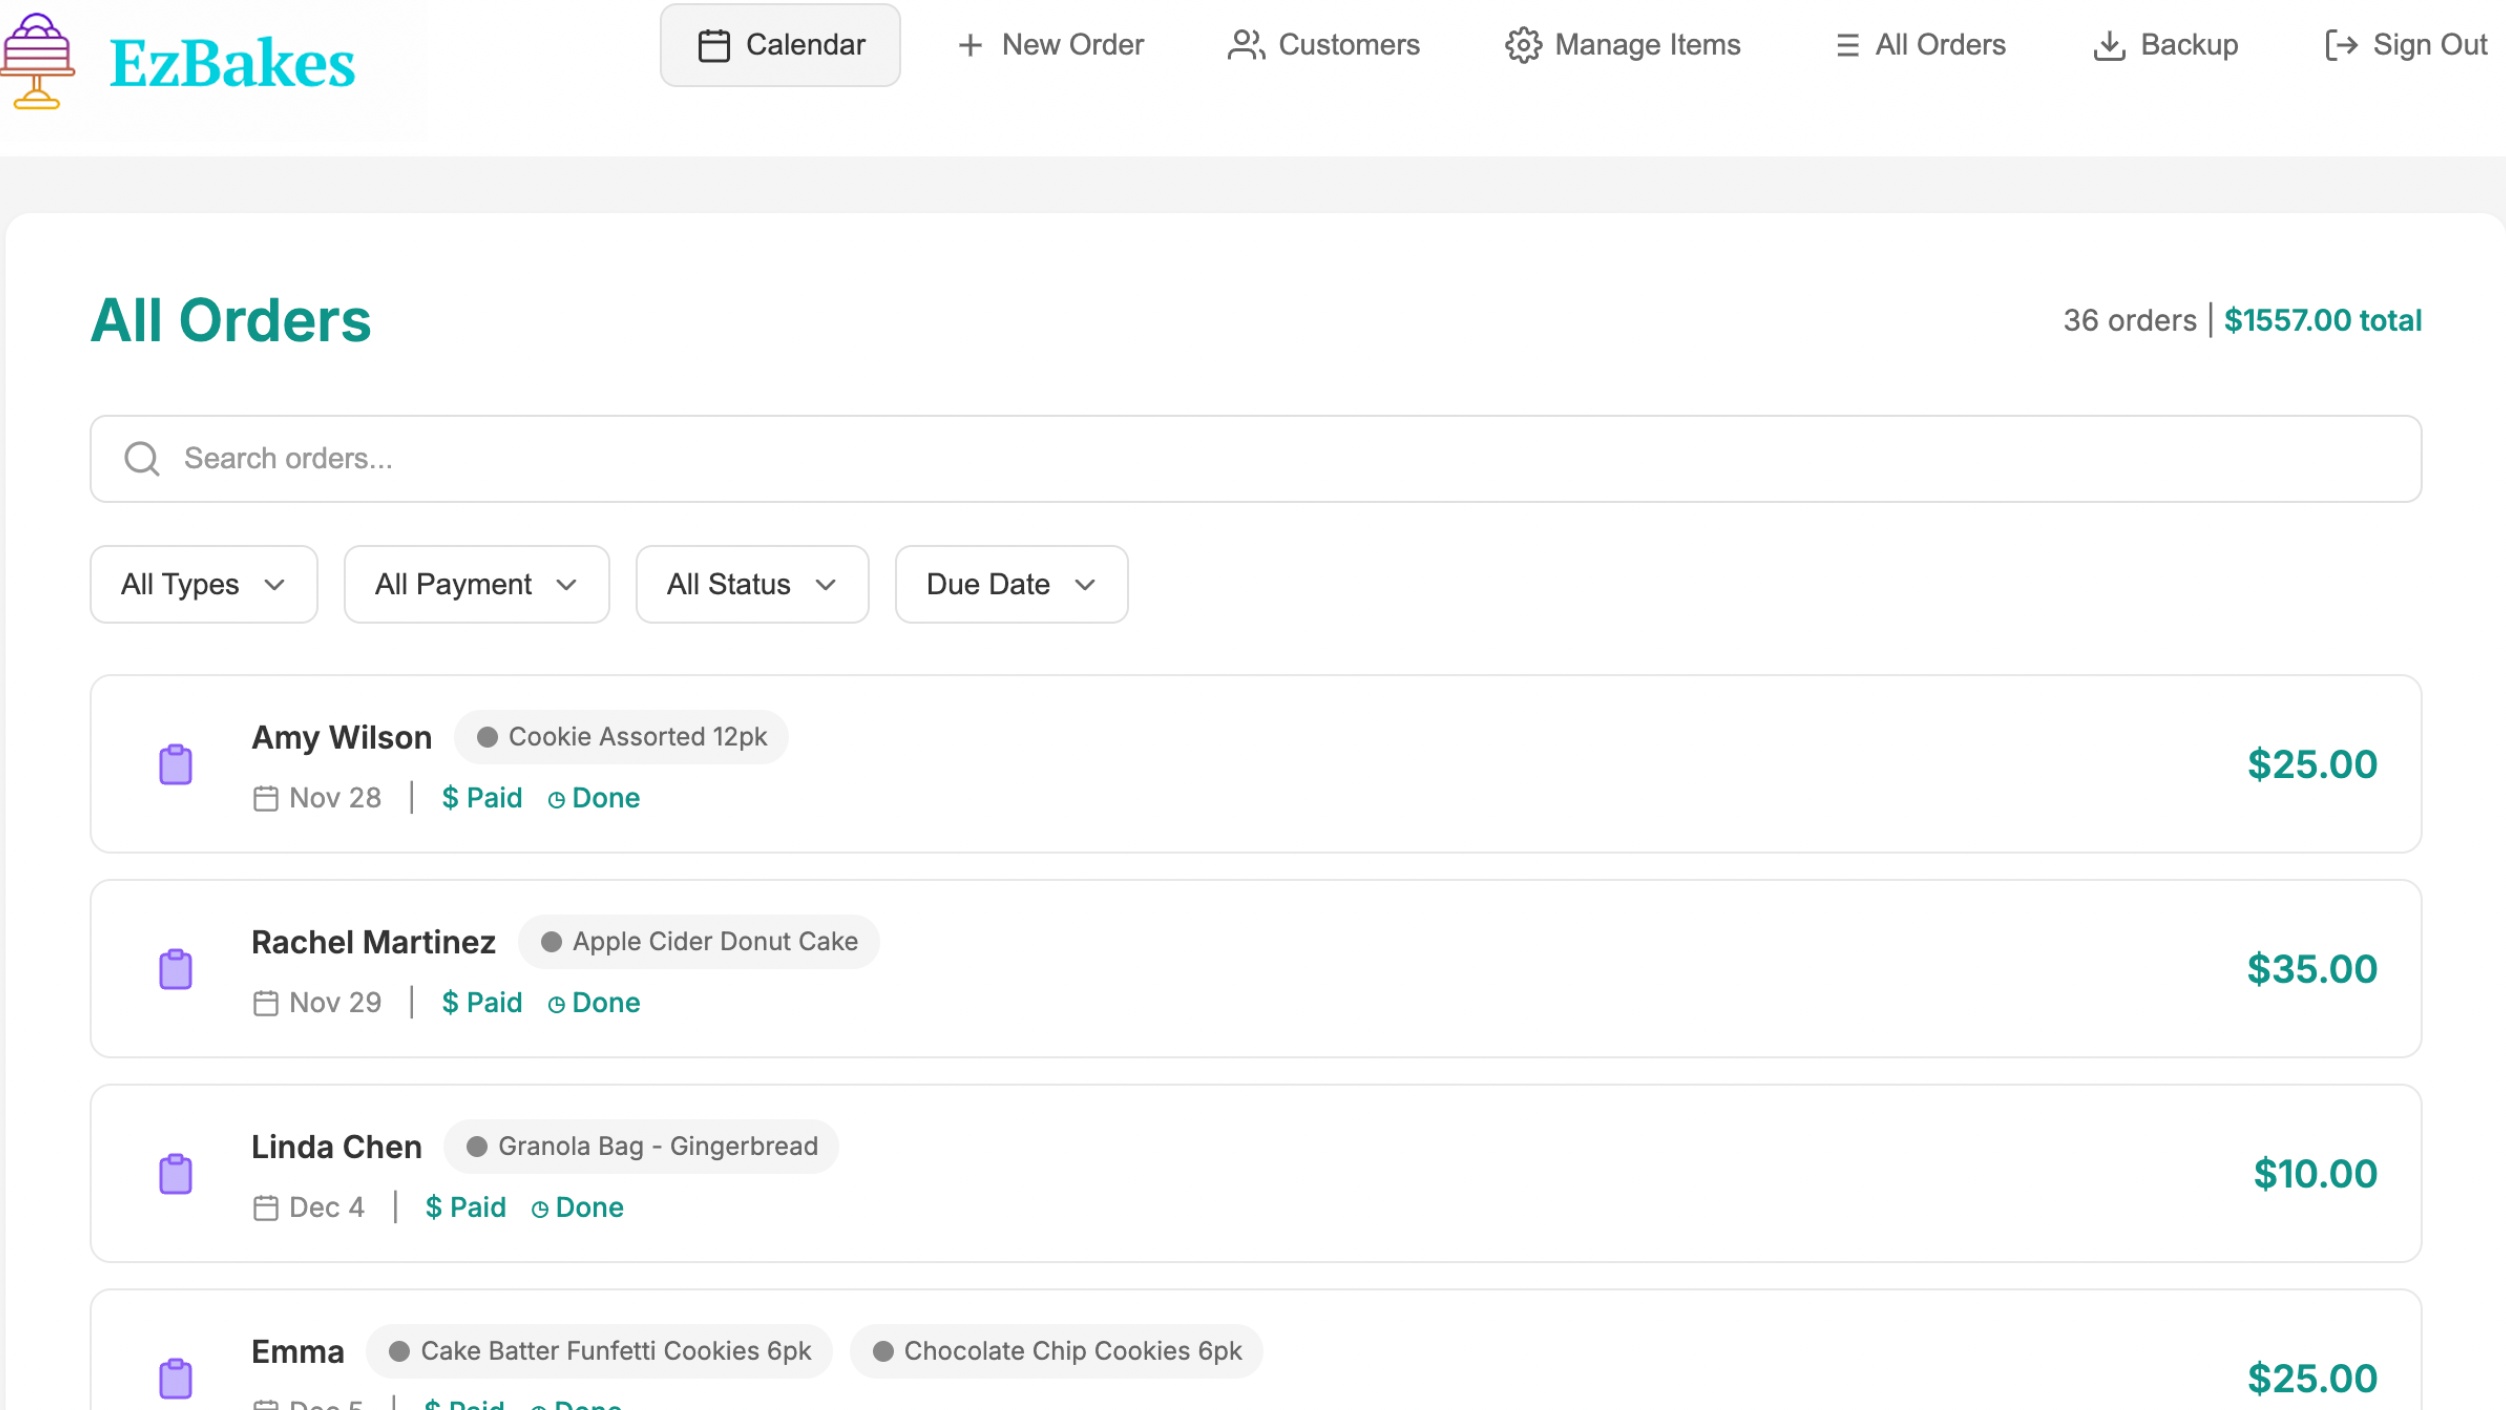Image resolution: width=2506 pixels, height=1410 pixels.
Task: Select the Calendar tab
Action: (x=780, y=44)
